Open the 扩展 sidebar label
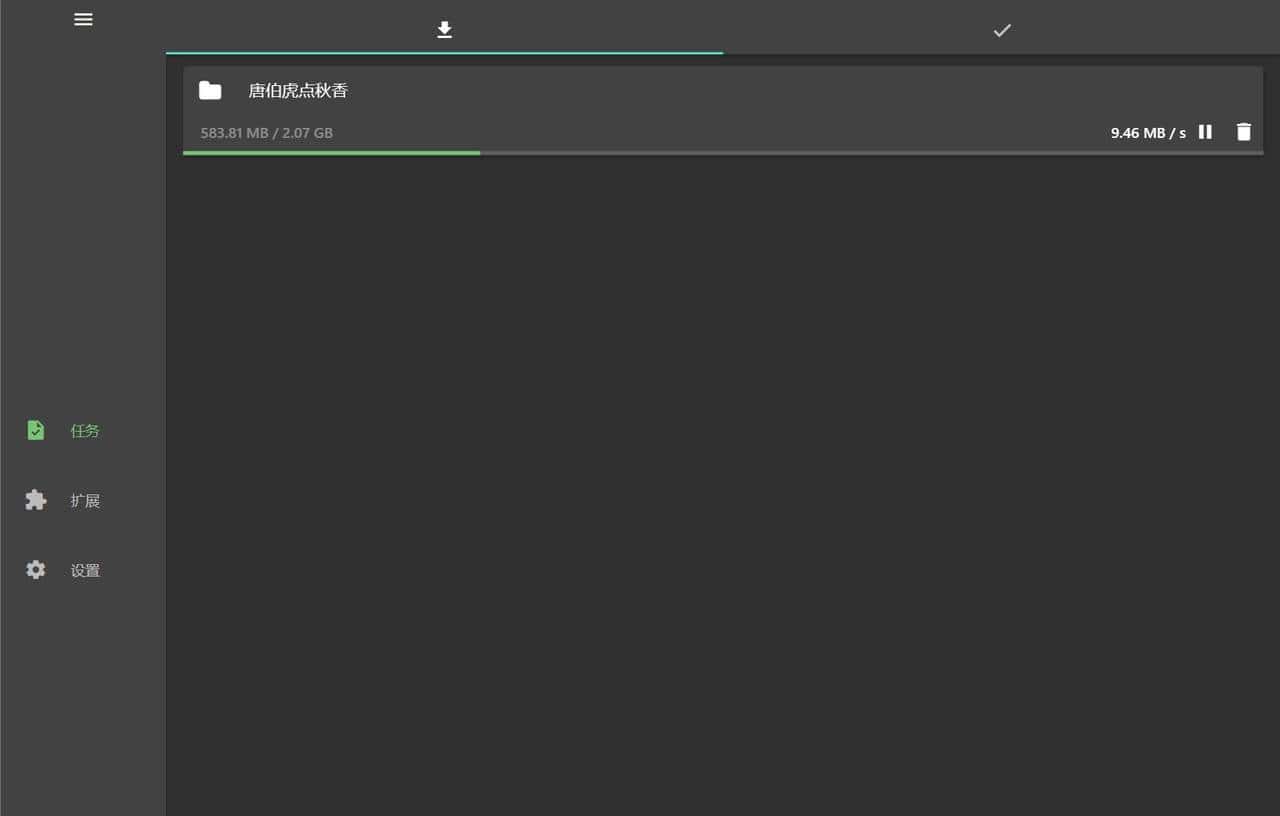This screenshot has width=1280, height=816. (x=85, y=501)
